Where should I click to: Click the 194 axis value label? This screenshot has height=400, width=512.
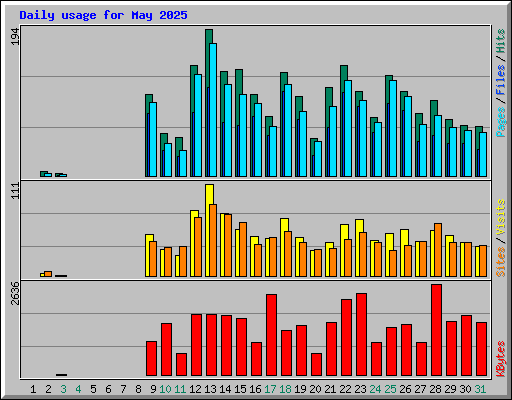click(15, 36)
